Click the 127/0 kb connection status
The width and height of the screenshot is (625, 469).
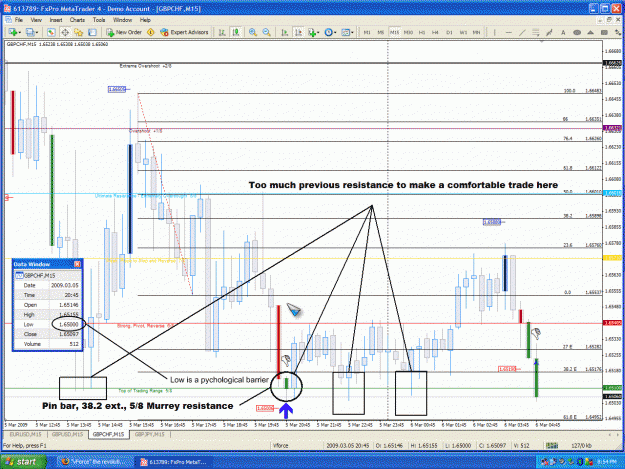(581, 445)
